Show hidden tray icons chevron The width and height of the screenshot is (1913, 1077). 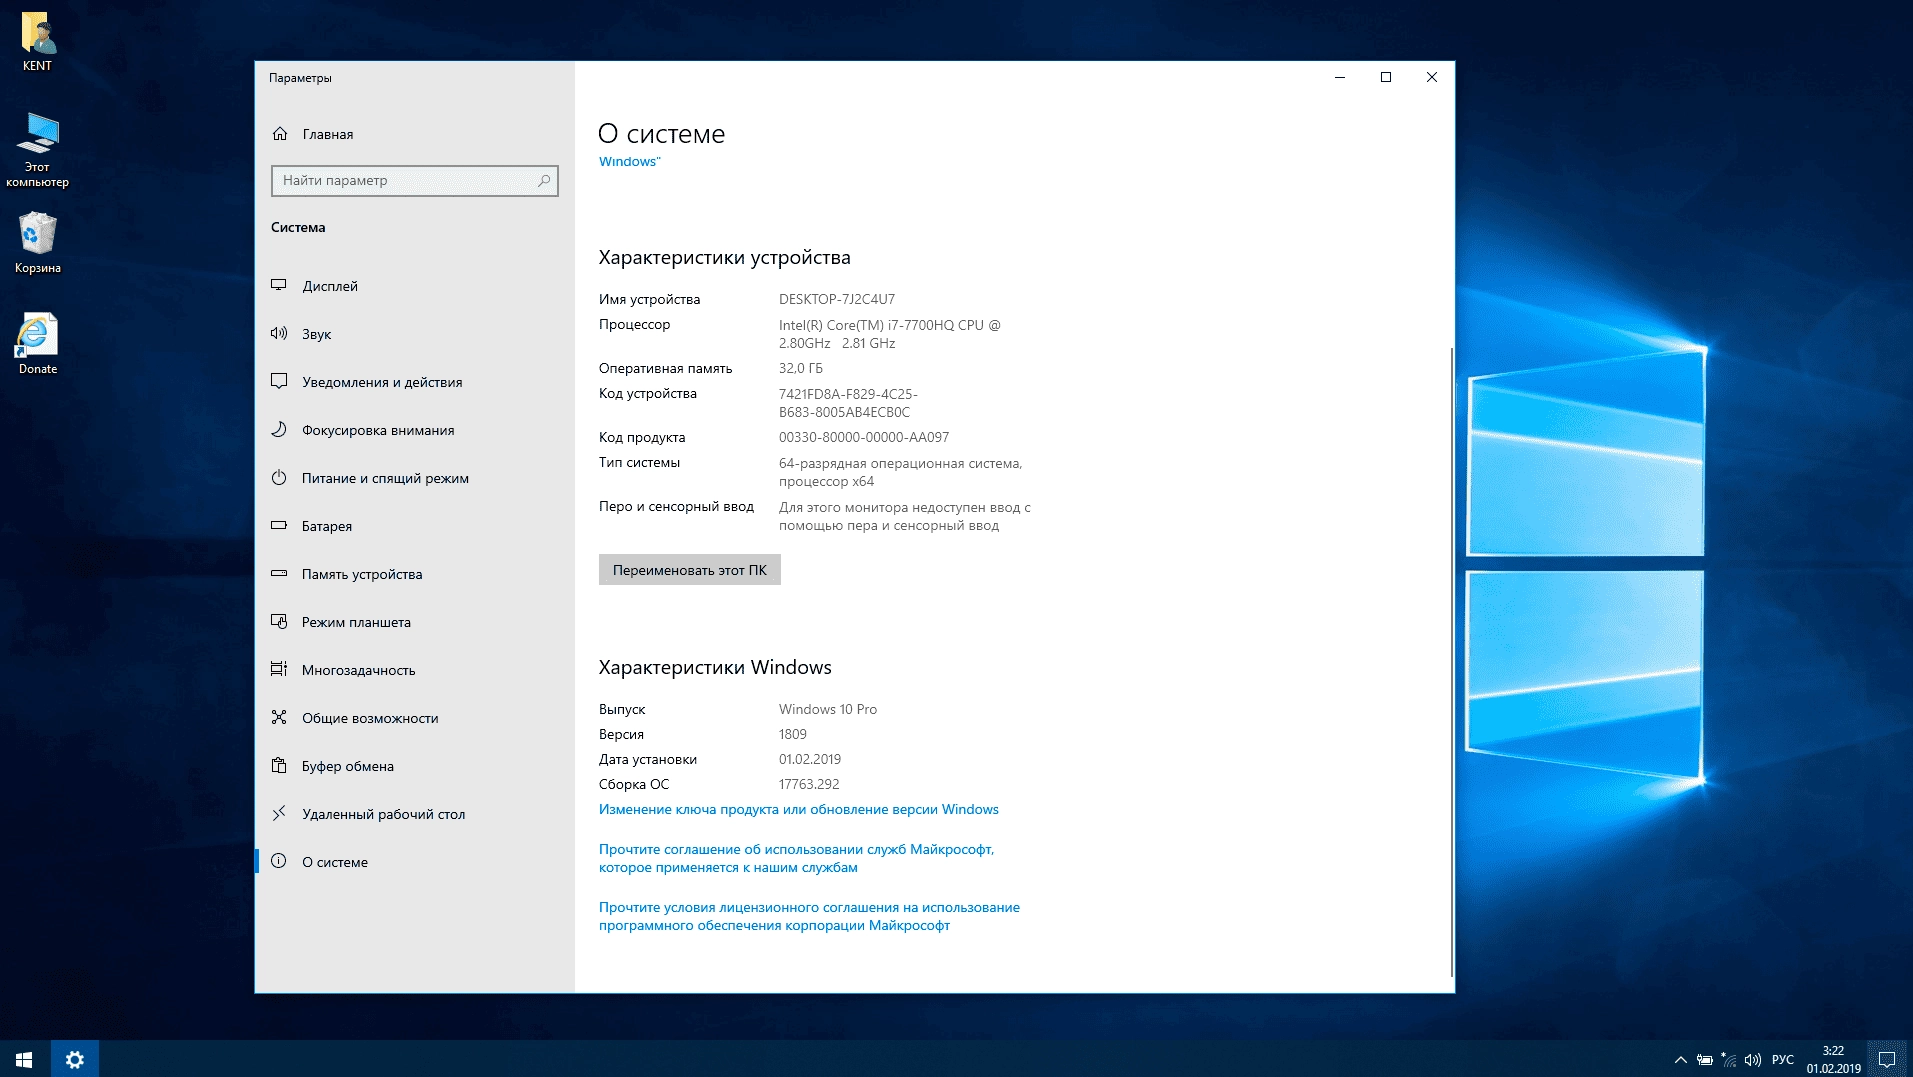point(1681,1060)
